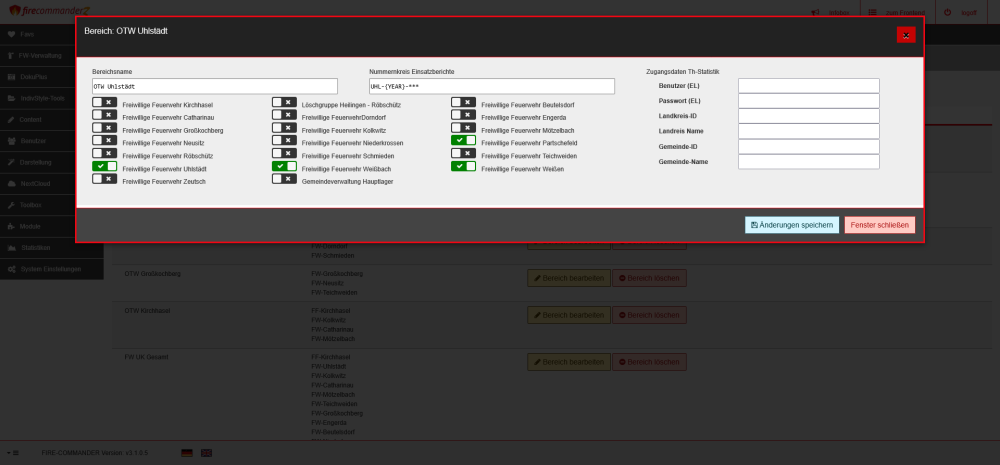1000x465 pixels.
Task: Click the logoff power icon
Action: pyautogui.click(x=947, y=13)
